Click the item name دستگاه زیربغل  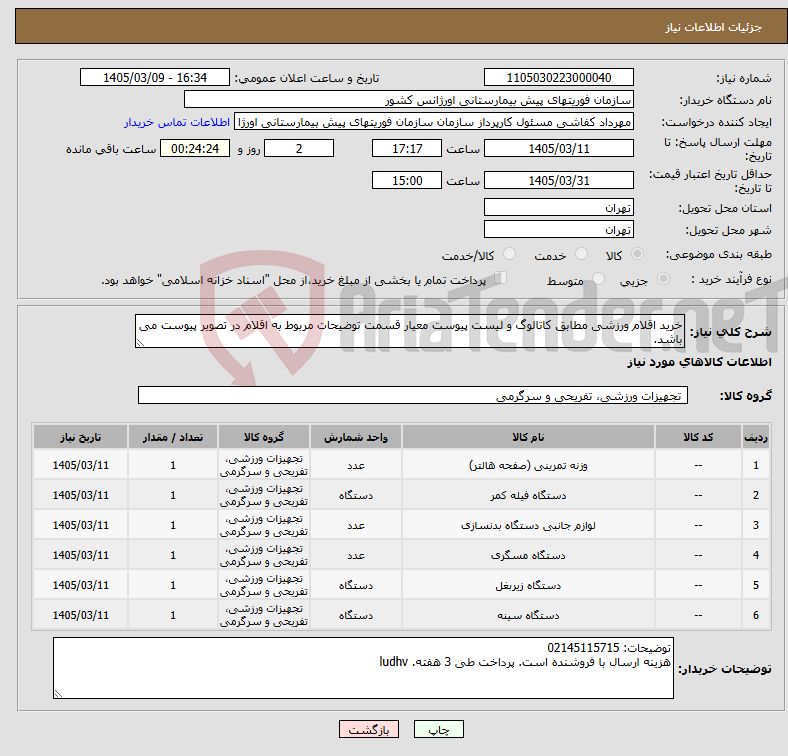pos(528,585)
